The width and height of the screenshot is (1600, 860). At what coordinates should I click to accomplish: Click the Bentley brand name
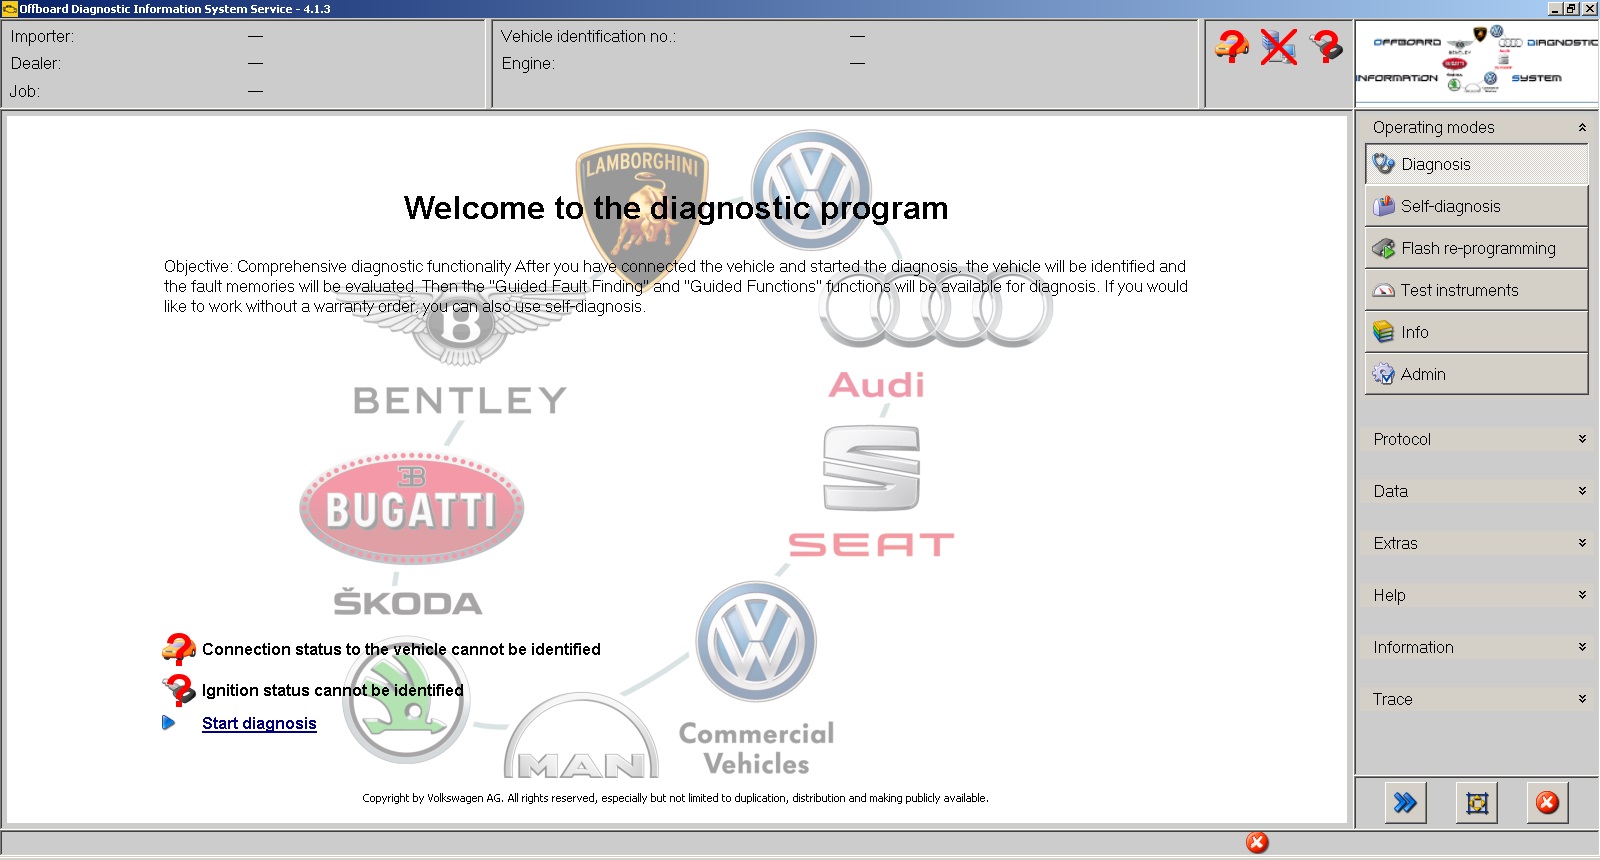click(460, 401)
